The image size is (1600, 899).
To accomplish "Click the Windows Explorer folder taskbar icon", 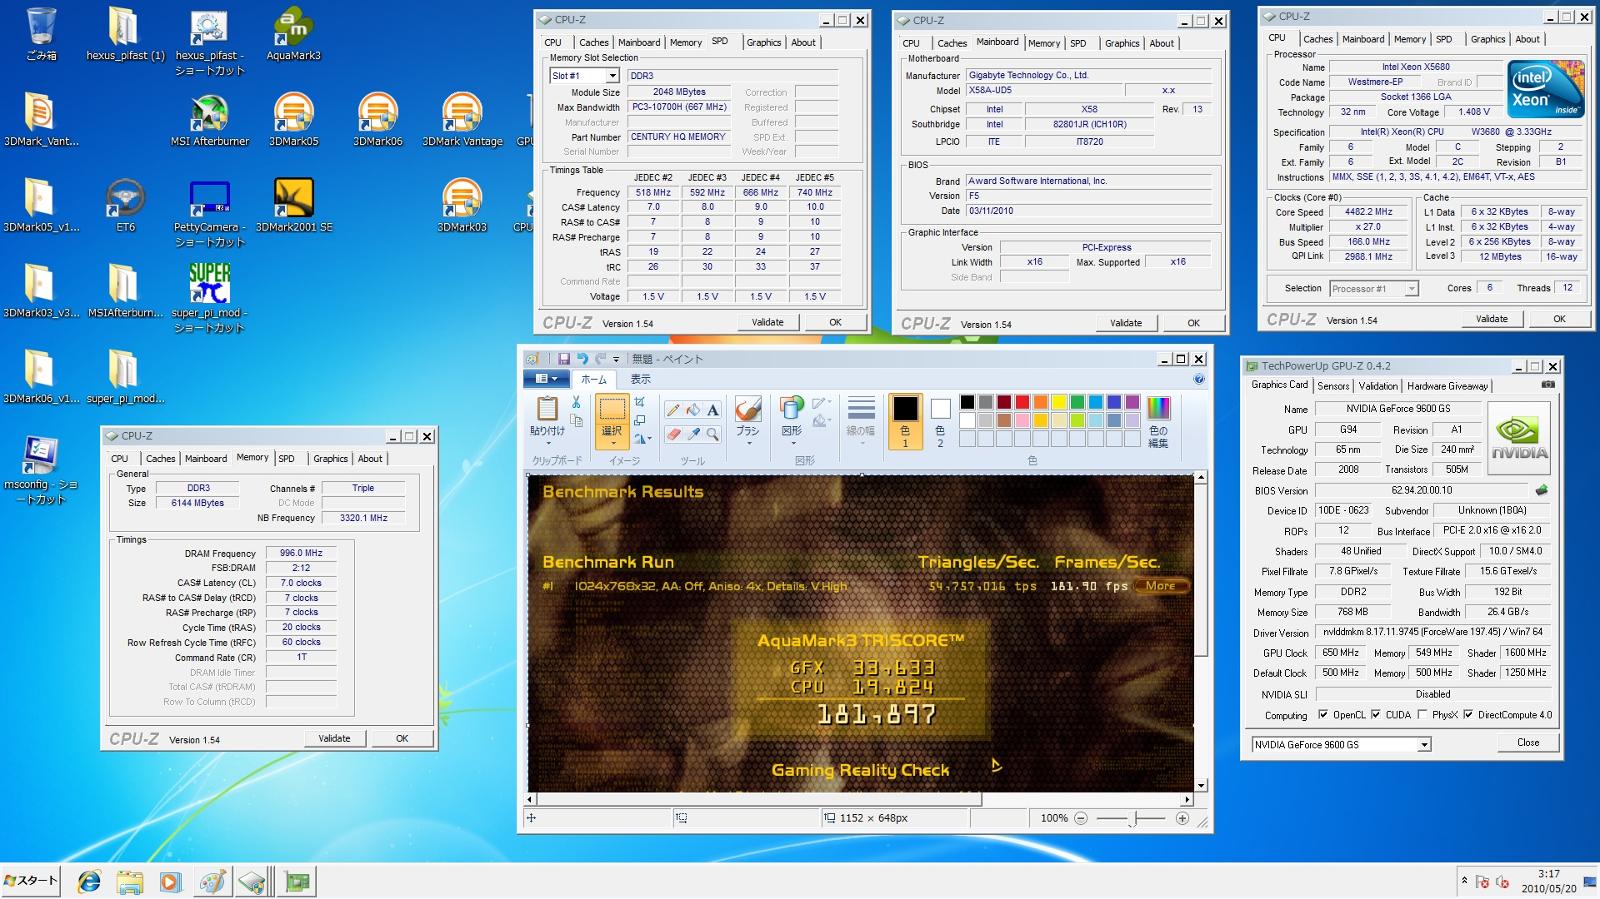I will [129, 882].
